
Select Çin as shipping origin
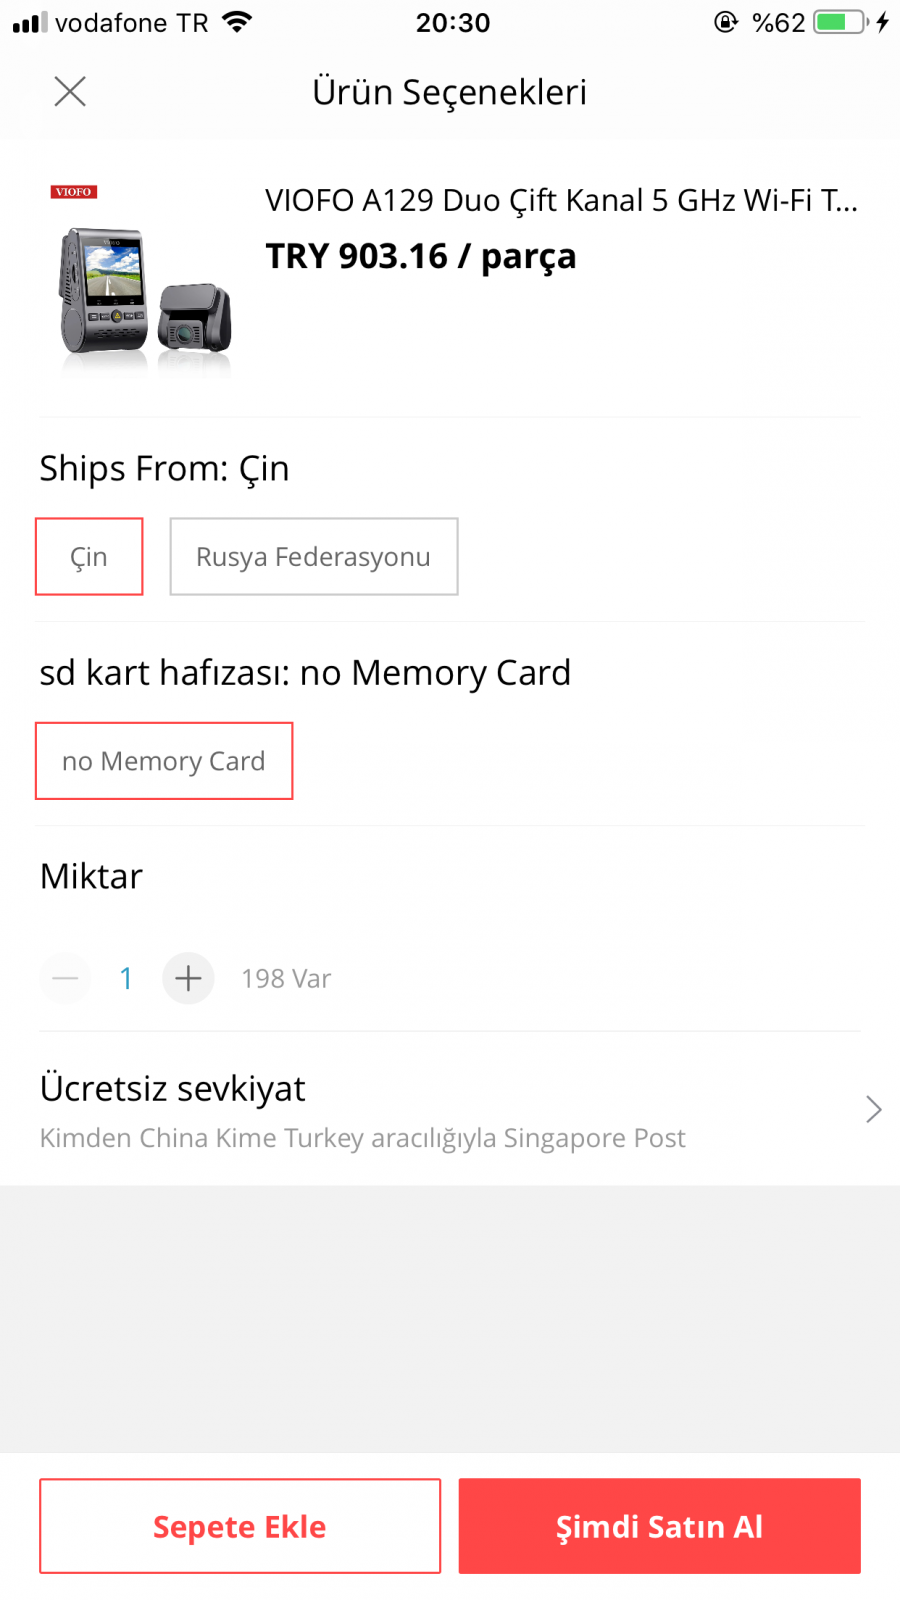pyautogui.click(x=89, y=557)
